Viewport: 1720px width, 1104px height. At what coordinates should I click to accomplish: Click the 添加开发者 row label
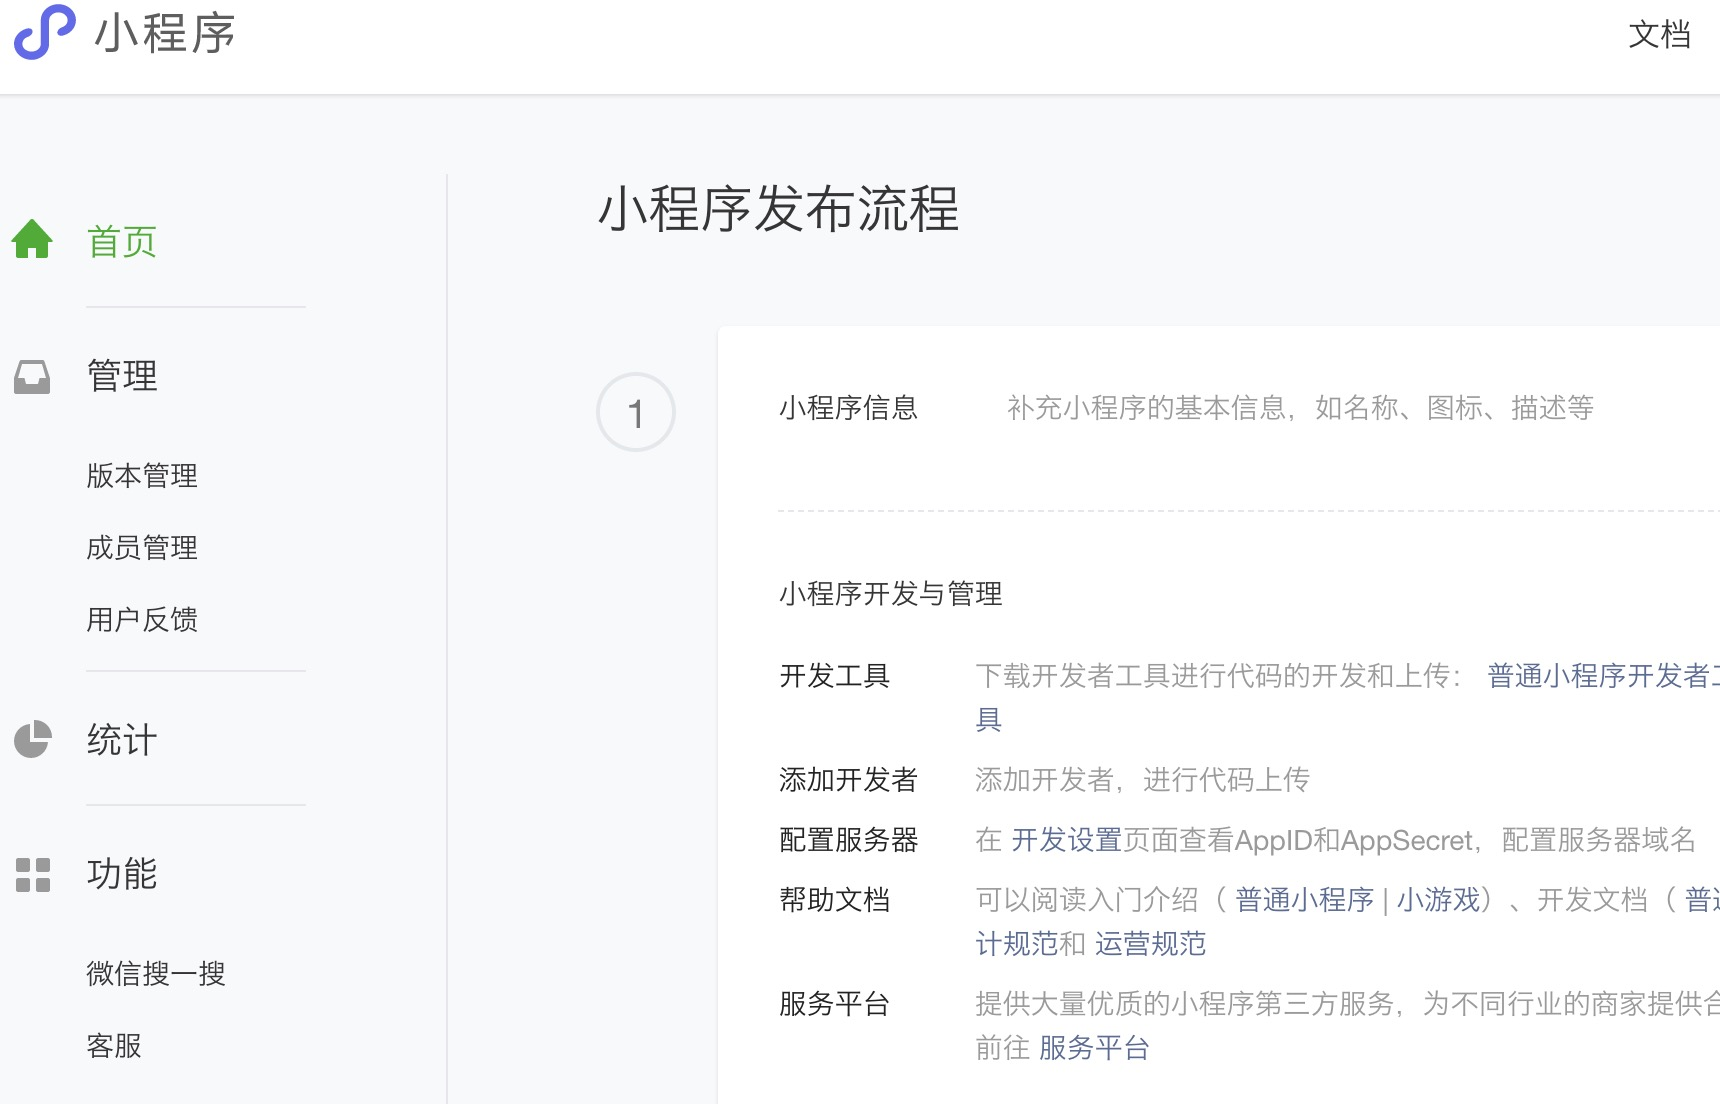[x=848, y=780]
